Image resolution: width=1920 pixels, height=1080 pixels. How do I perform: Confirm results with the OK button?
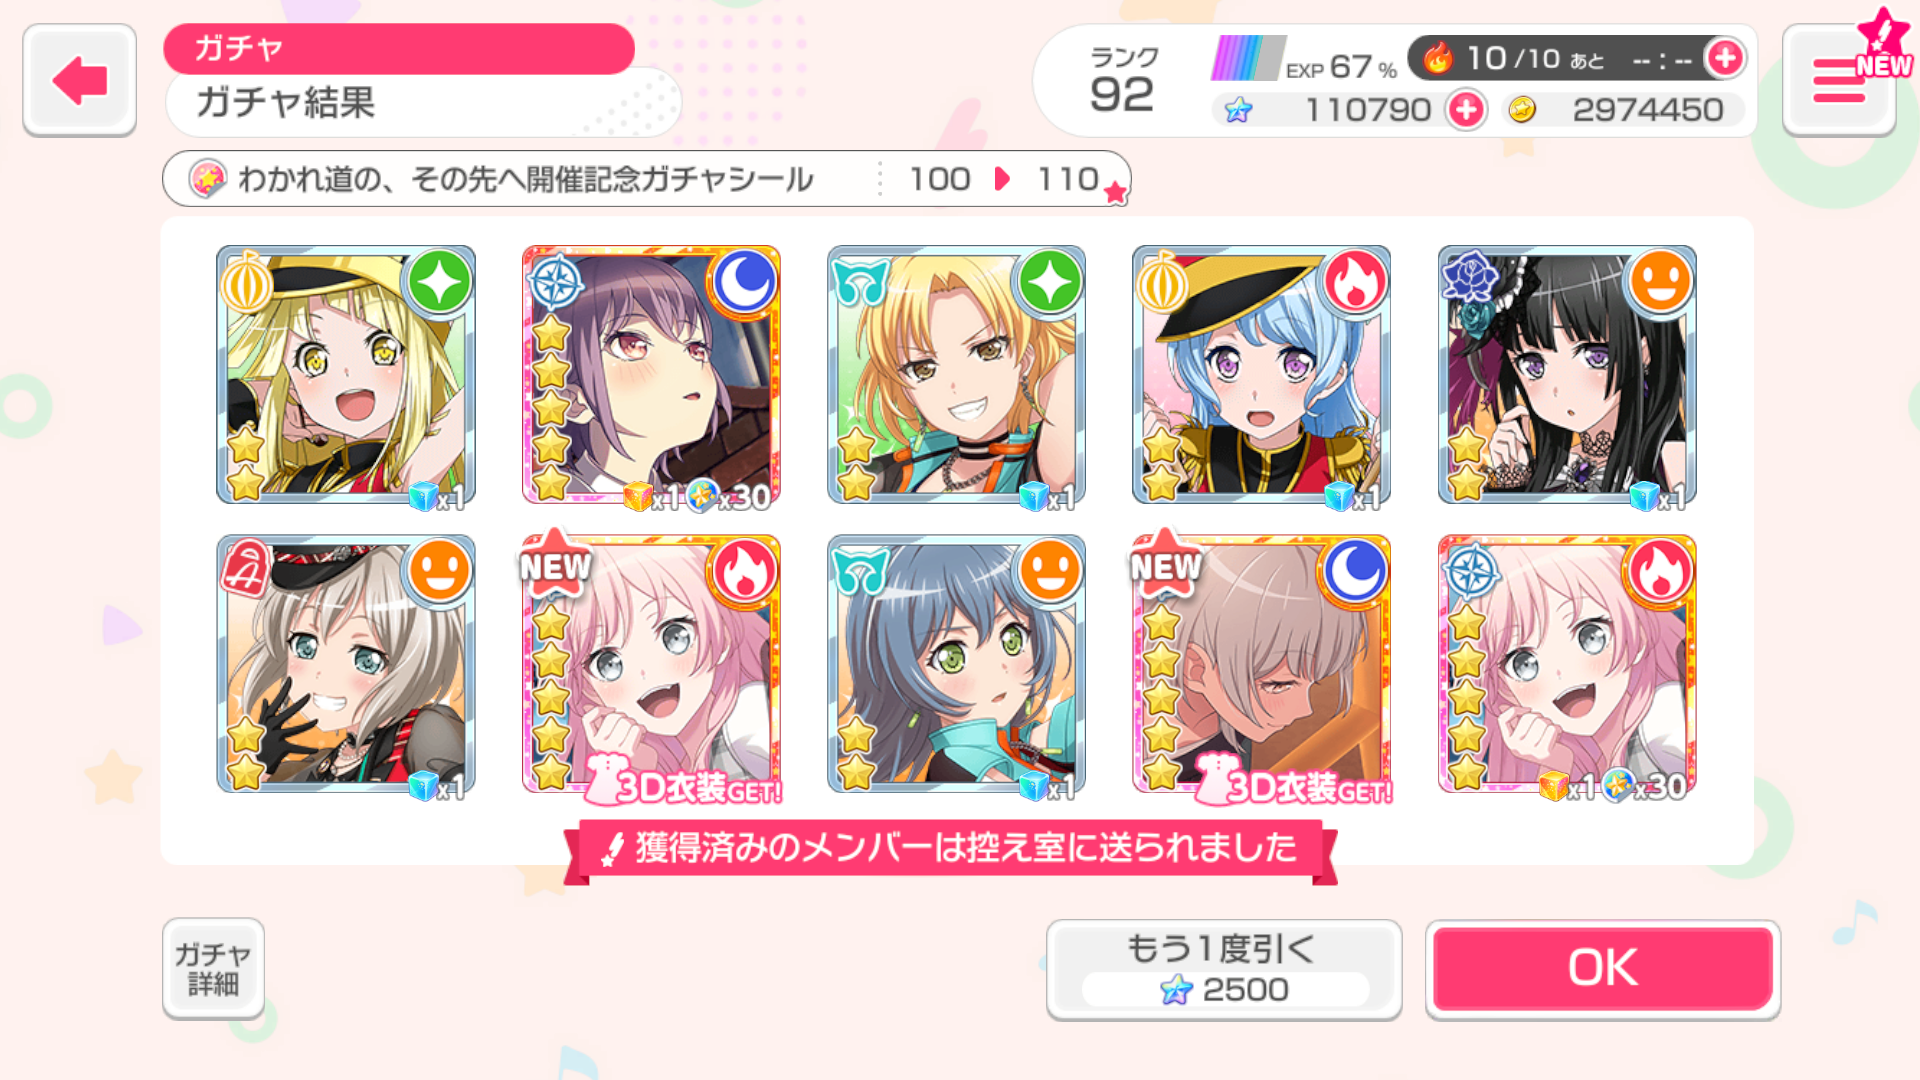point(1603,969)
